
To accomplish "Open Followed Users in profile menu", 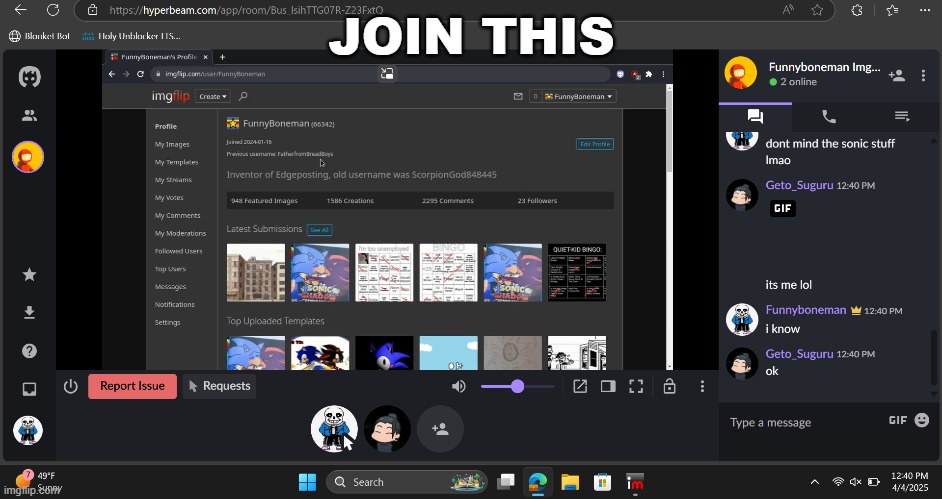I will (x=178, y=251).
